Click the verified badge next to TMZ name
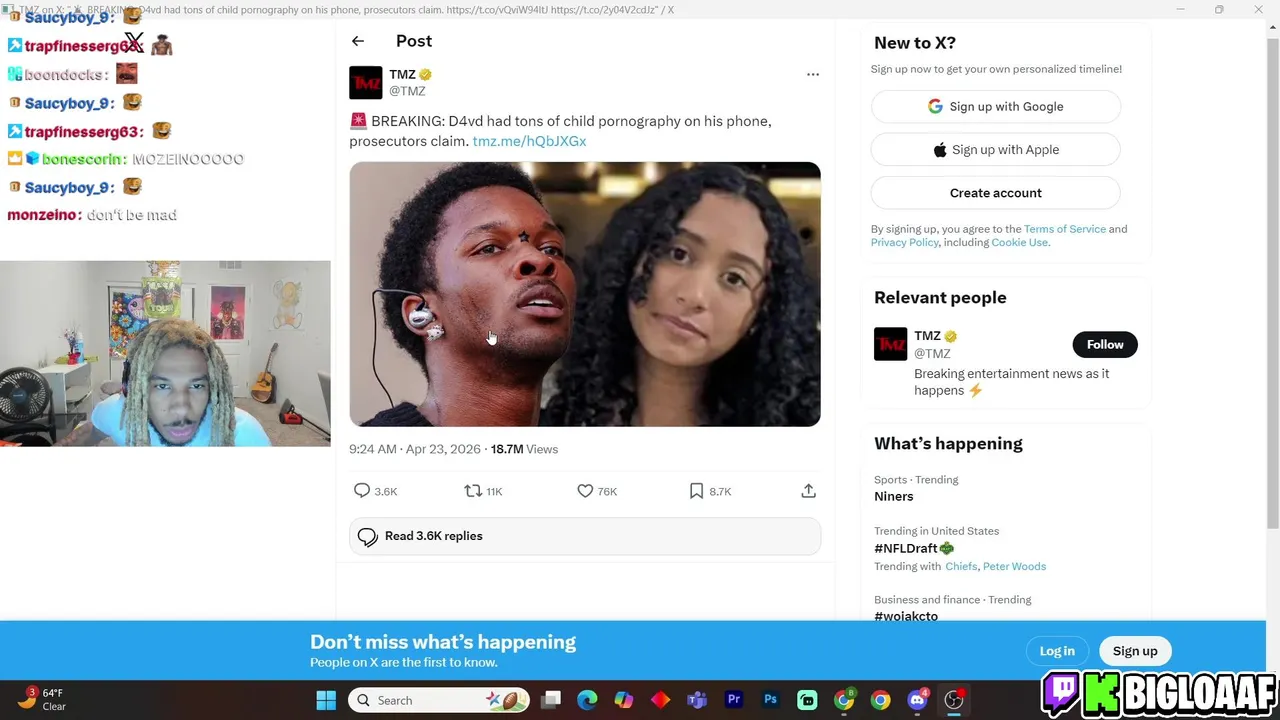The width and height of the screenshot is (1280, 720). (426, 75)
